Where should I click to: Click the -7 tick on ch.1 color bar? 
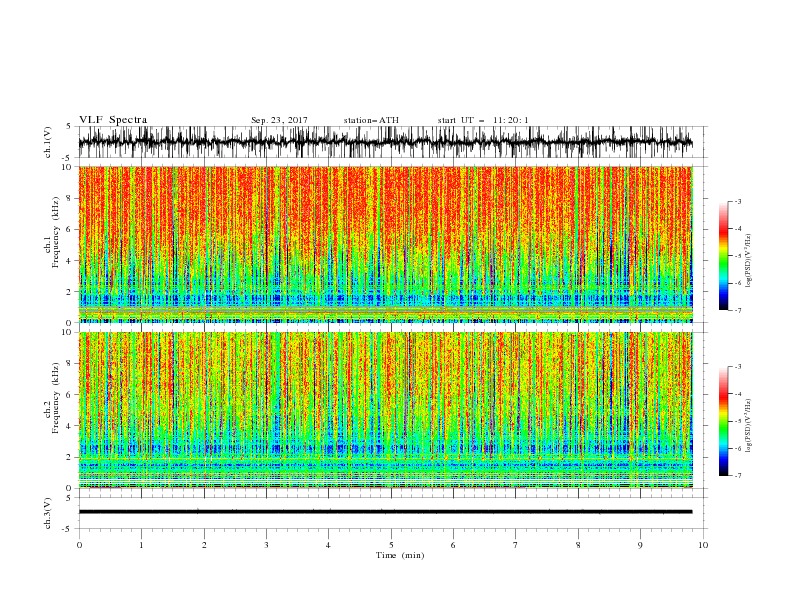coord(738,310)
